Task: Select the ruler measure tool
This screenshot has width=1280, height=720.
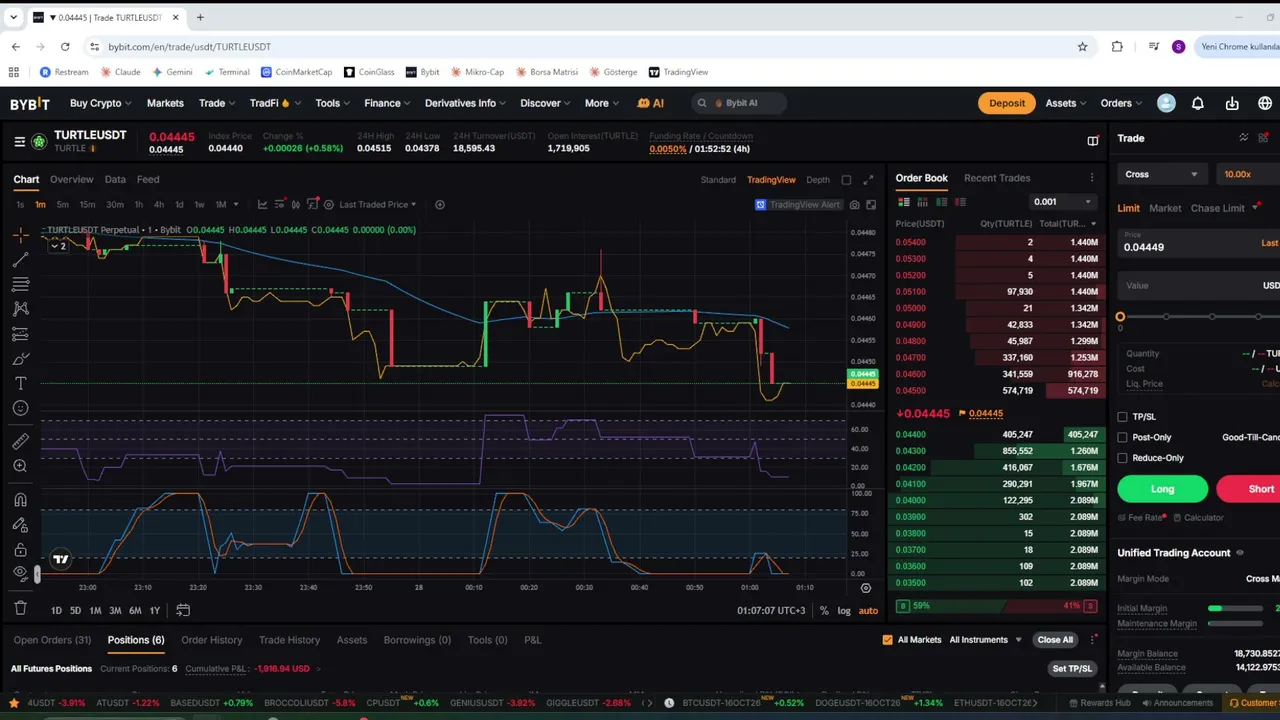Action: coord(20,441)
